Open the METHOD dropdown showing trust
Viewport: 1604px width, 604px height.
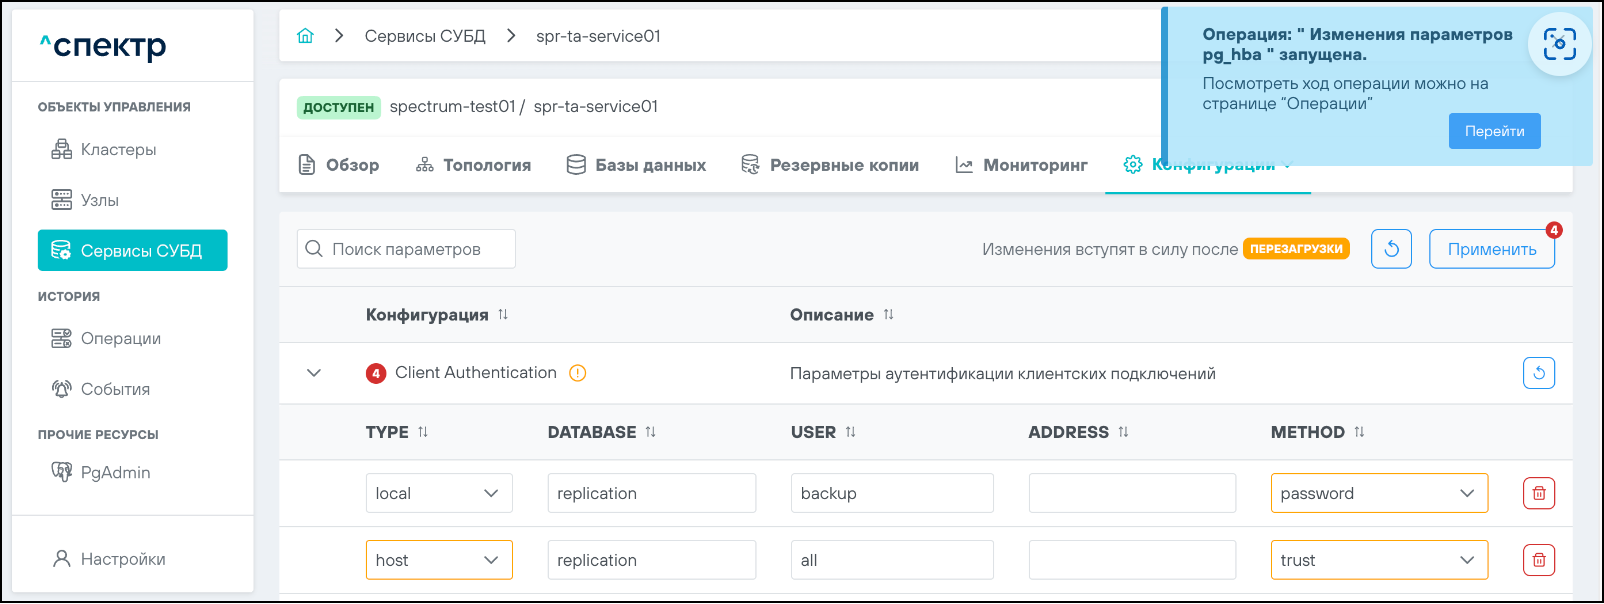point(1378,560)
